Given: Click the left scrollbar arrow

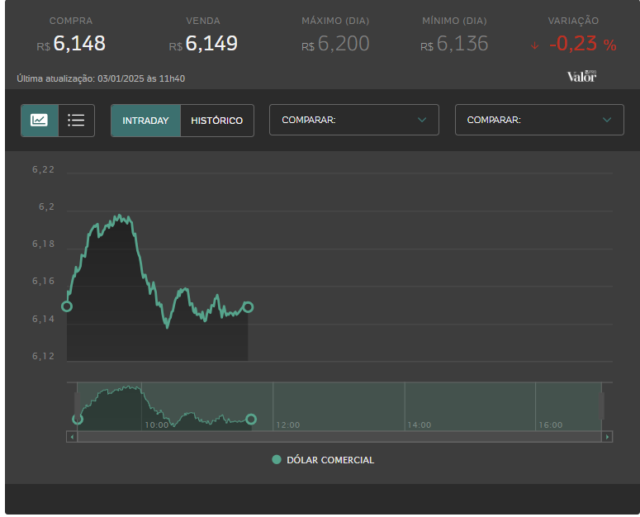Looking at the screenshot, I should pyautogui.click(x=72, y=437).
